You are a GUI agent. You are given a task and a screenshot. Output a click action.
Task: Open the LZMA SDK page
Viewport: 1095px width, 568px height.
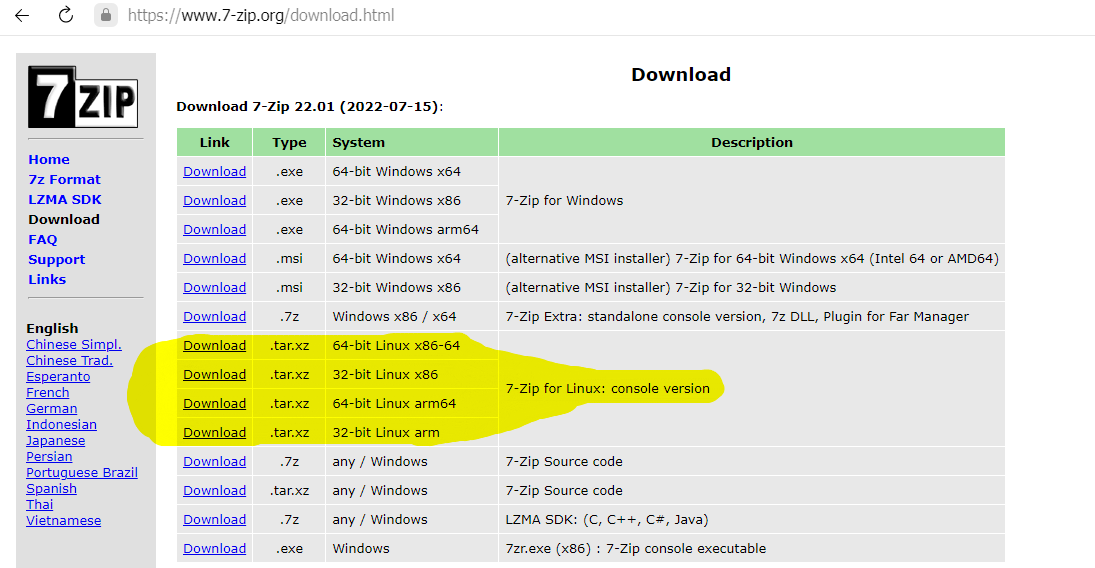[x=65, y=199]
